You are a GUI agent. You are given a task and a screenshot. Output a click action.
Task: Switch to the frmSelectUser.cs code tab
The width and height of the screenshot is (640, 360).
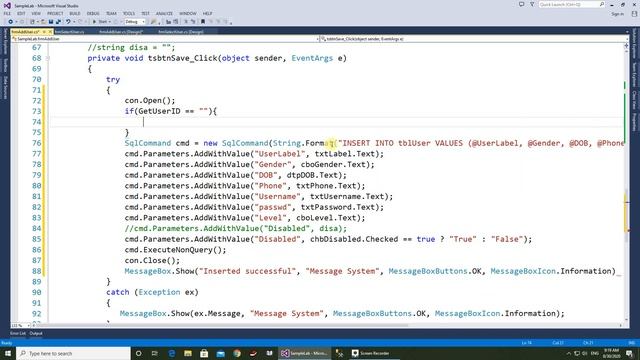point(69,32)
